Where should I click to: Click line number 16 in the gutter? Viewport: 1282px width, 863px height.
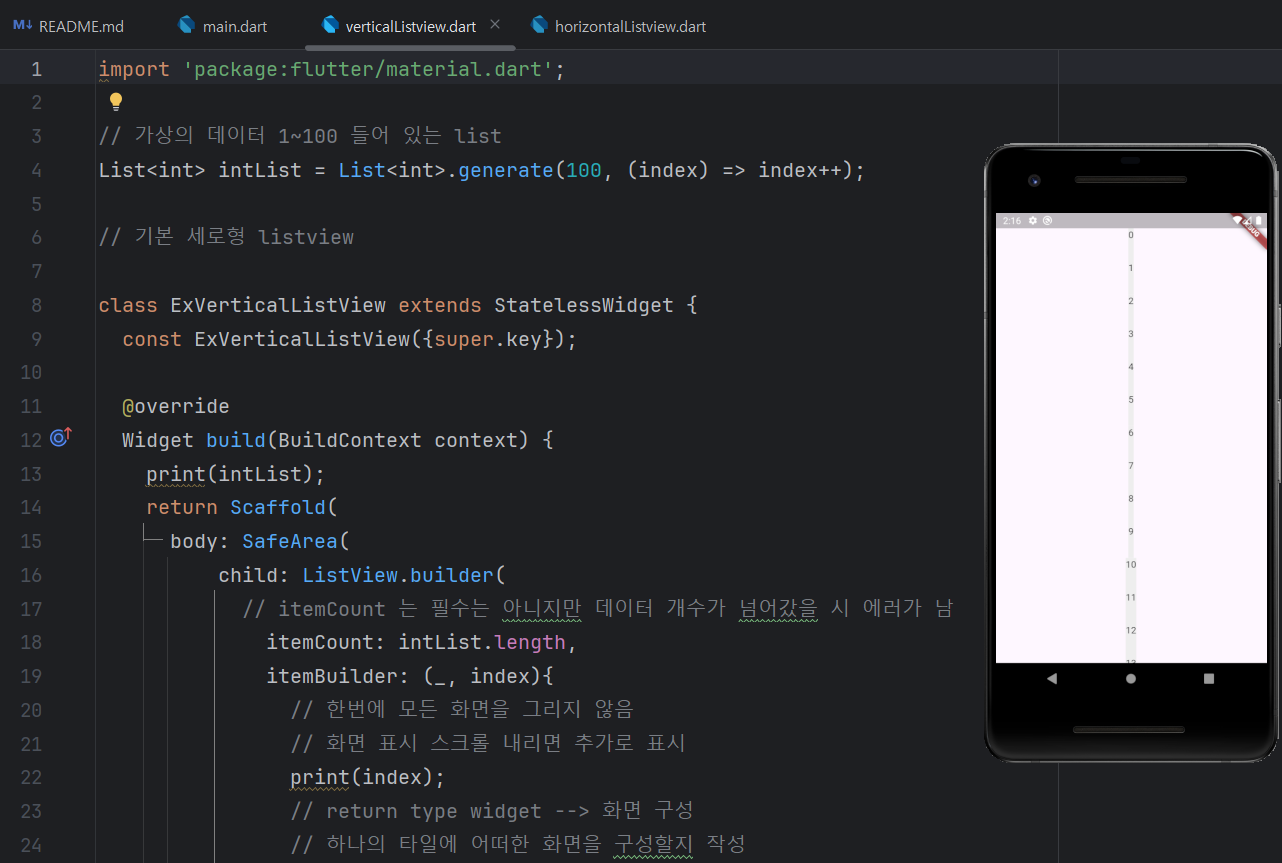pos(31,575)
